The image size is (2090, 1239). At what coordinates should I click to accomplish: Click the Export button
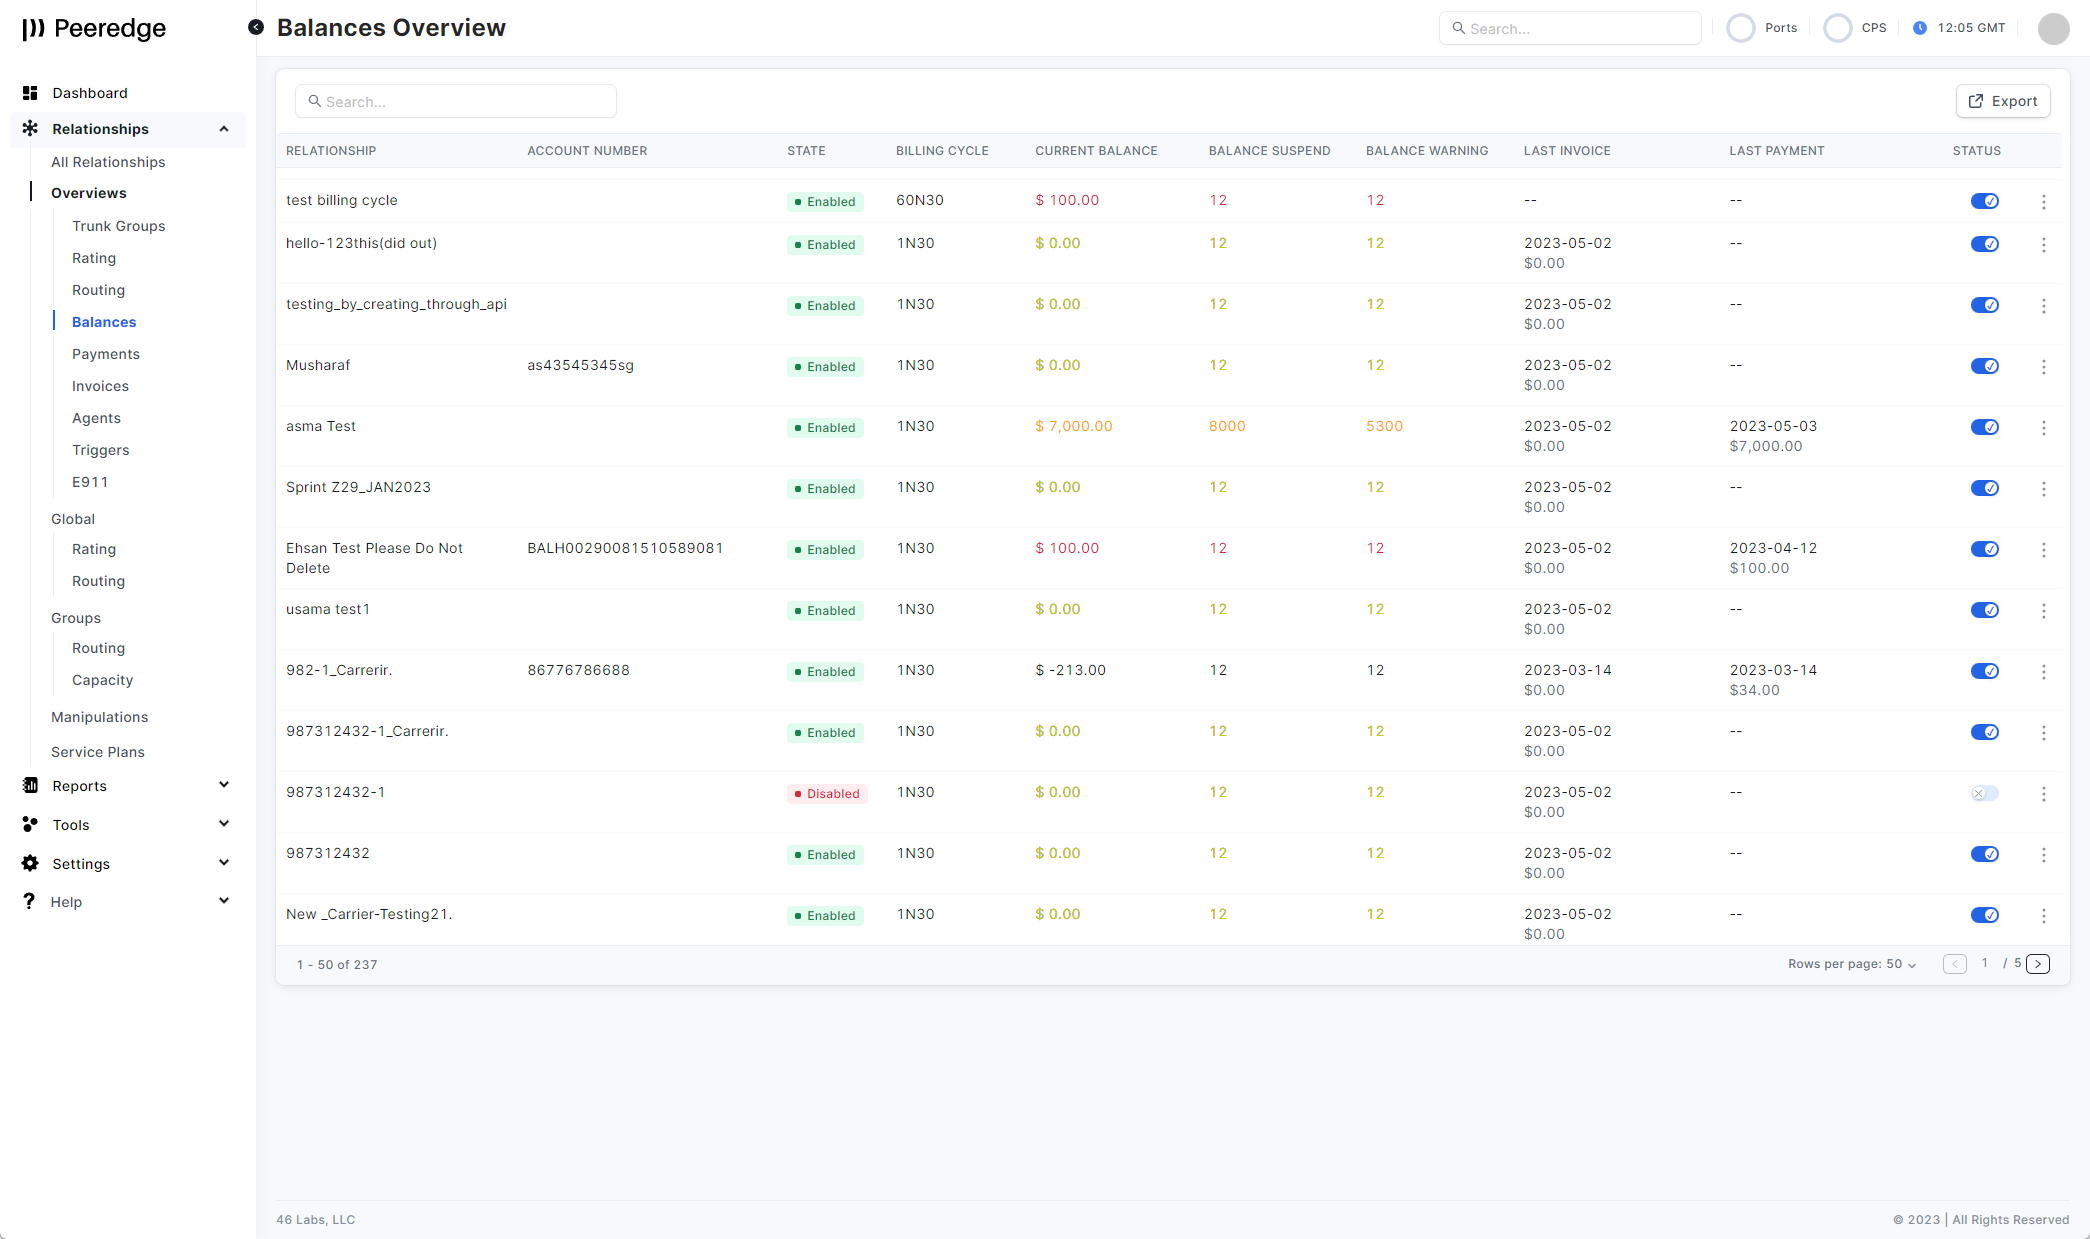click(2003, 101)
